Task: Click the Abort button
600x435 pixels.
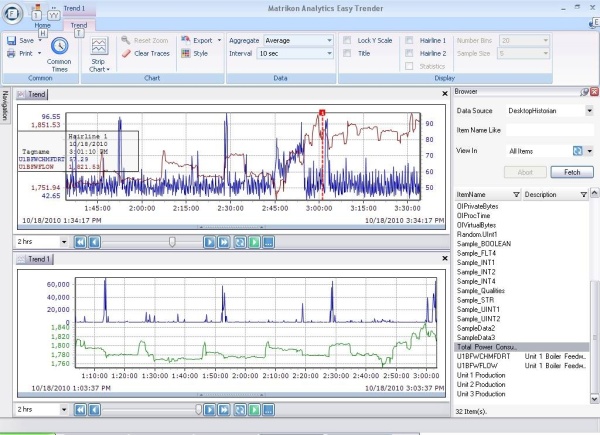Action: pyautogui.click(x=525, y=172)
